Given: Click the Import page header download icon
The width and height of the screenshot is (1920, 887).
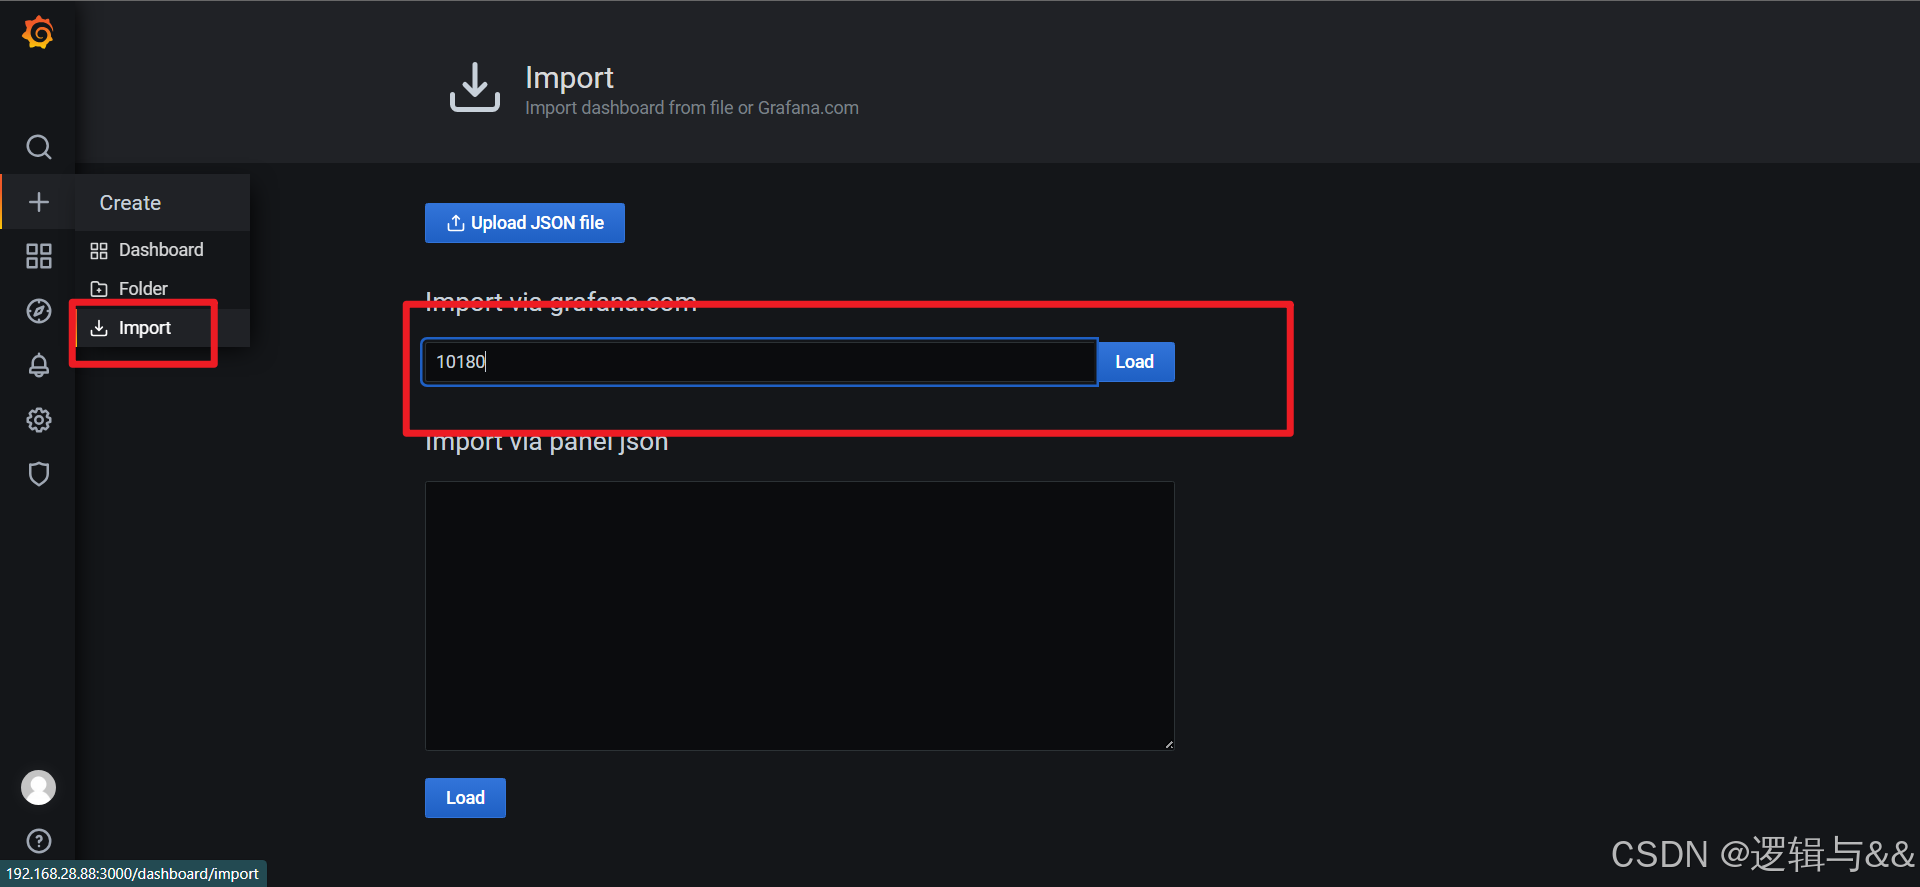Looking at the screenshot, I should click(475, 88).
